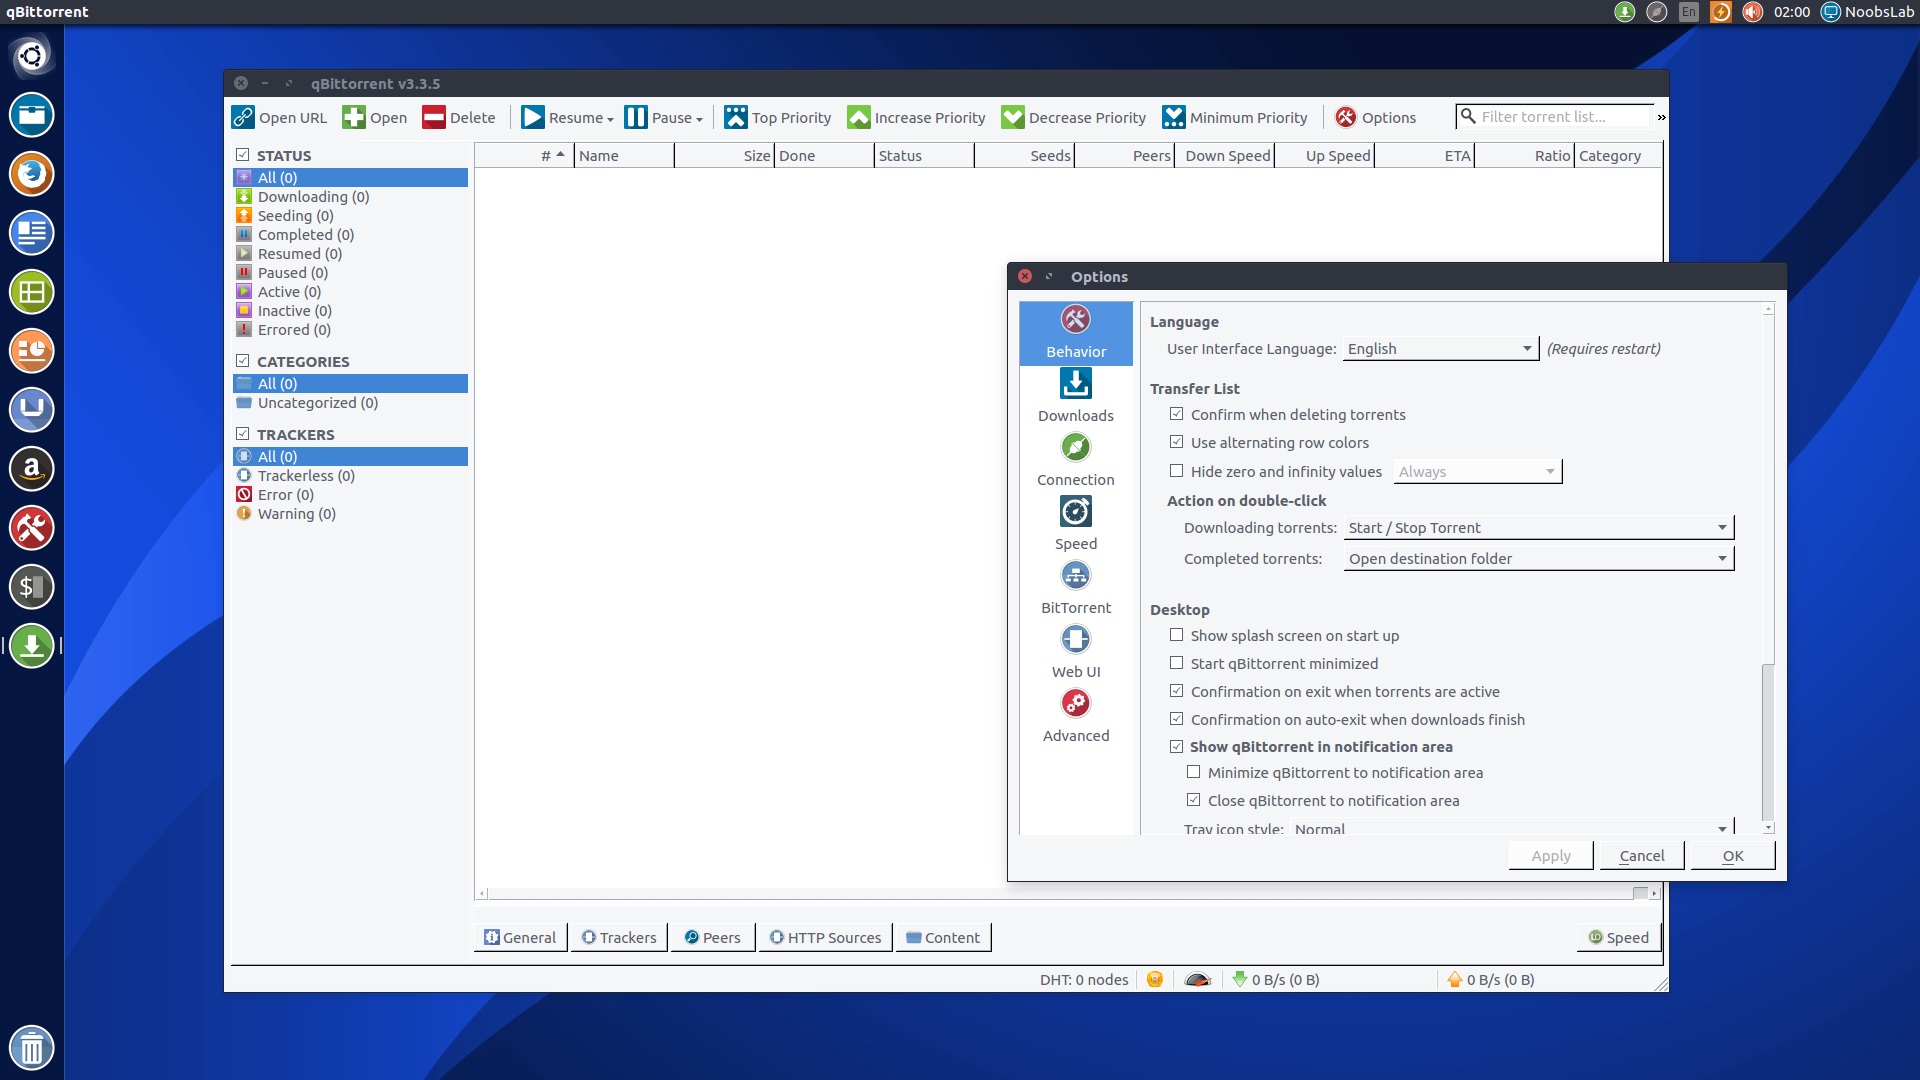Image resolution: width=1920 pixels, height=1080 pixels.
Task: Enable Show splash screen on start up
Action: (x=1177, y=635)
